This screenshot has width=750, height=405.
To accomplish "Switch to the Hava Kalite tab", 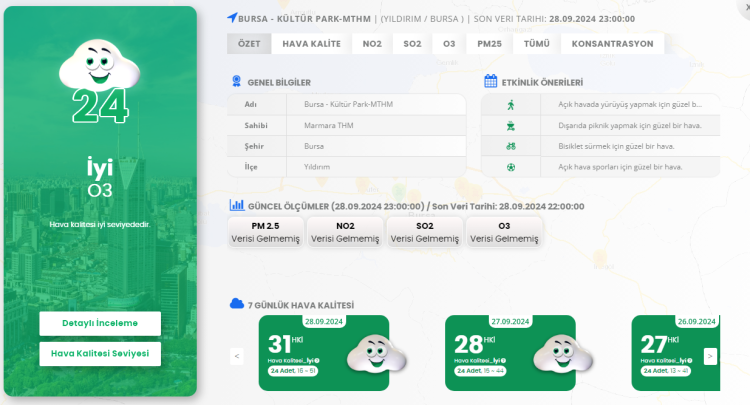I will coord(311,44).
